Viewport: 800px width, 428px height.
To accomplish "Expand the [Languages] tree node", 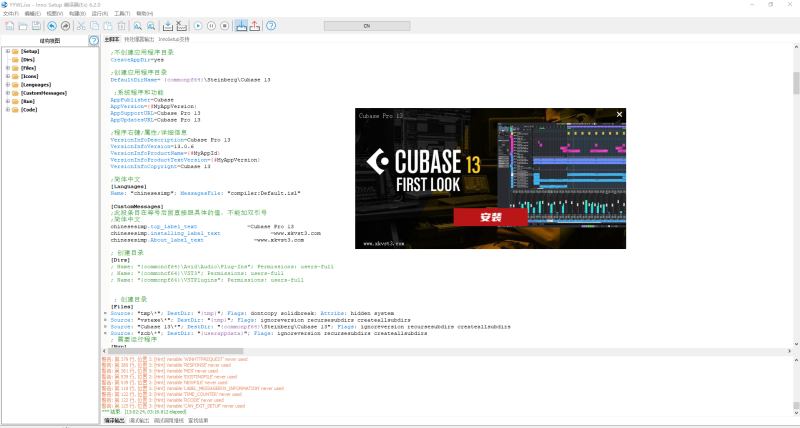I will click(x=8, y=85).
